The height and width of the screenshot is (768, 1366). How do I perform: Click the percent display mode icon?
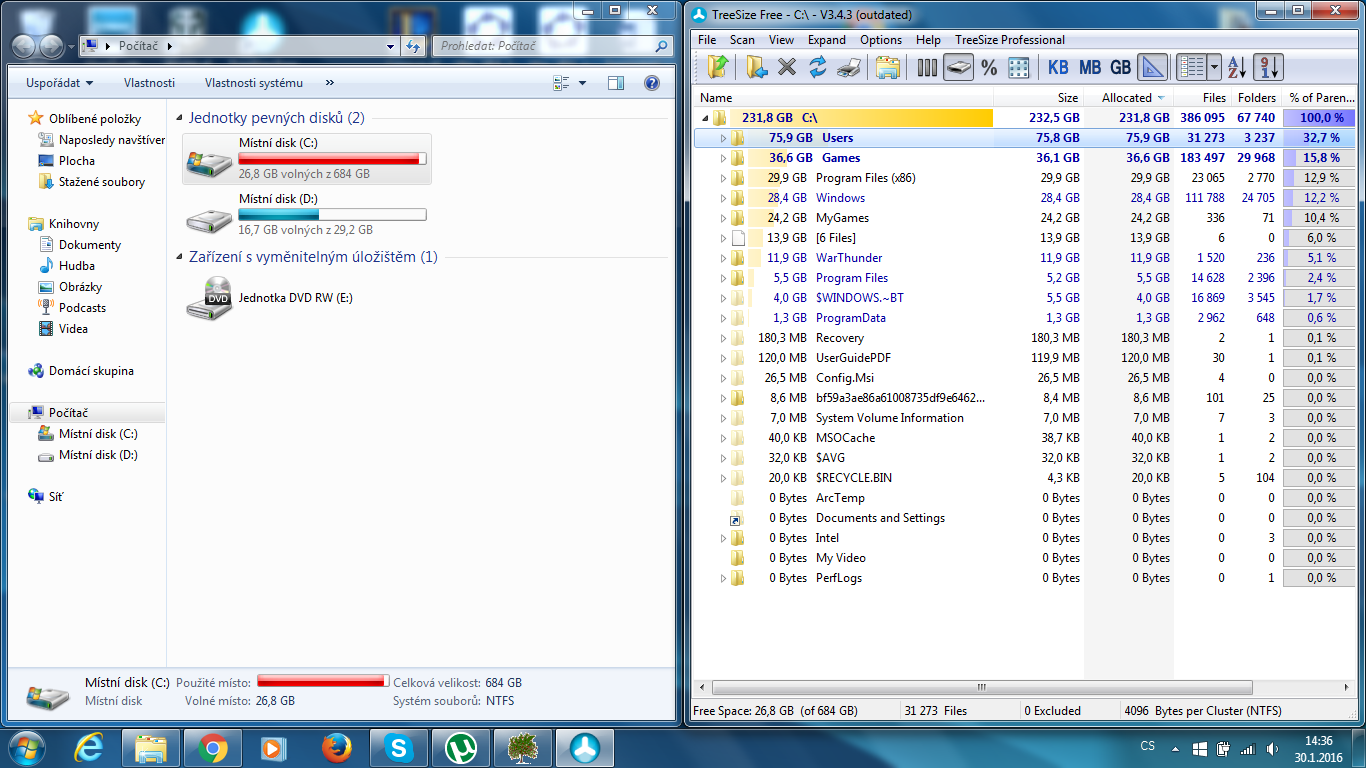pyautogui.click(x=989, y=67)
